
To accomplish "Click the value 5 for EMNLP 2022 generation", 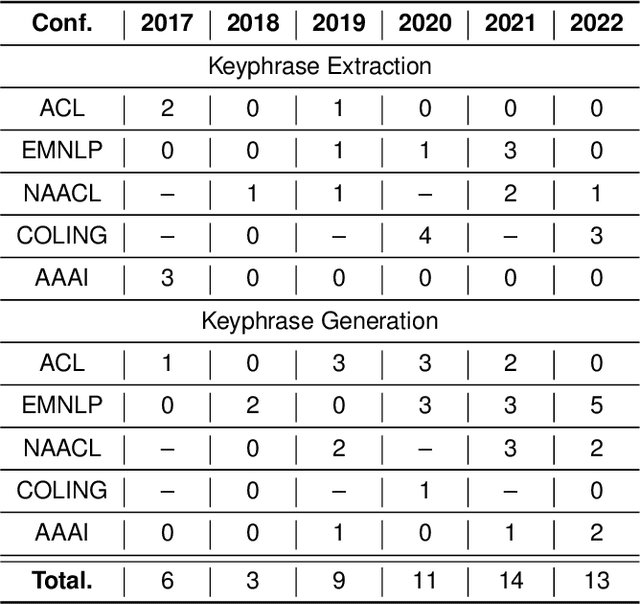I will click(596, 405).
